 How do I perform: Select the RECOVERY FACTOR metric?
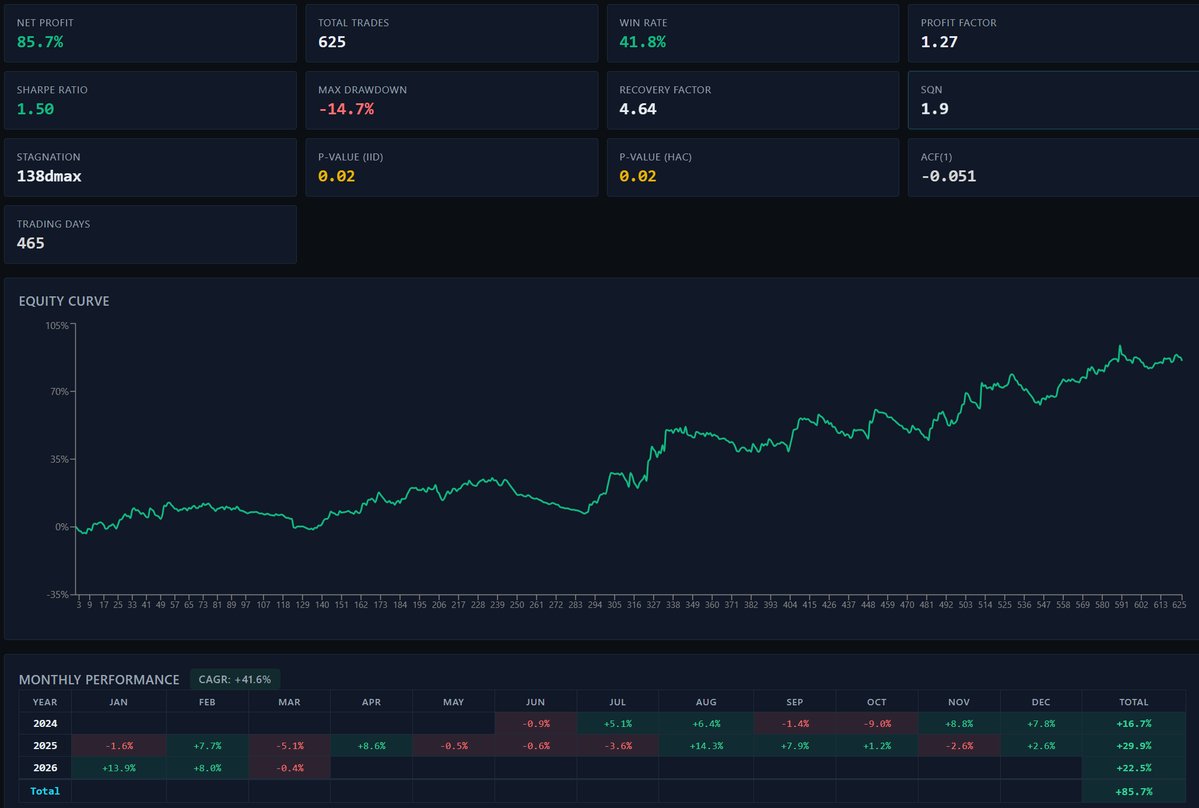tap(750, 100)
